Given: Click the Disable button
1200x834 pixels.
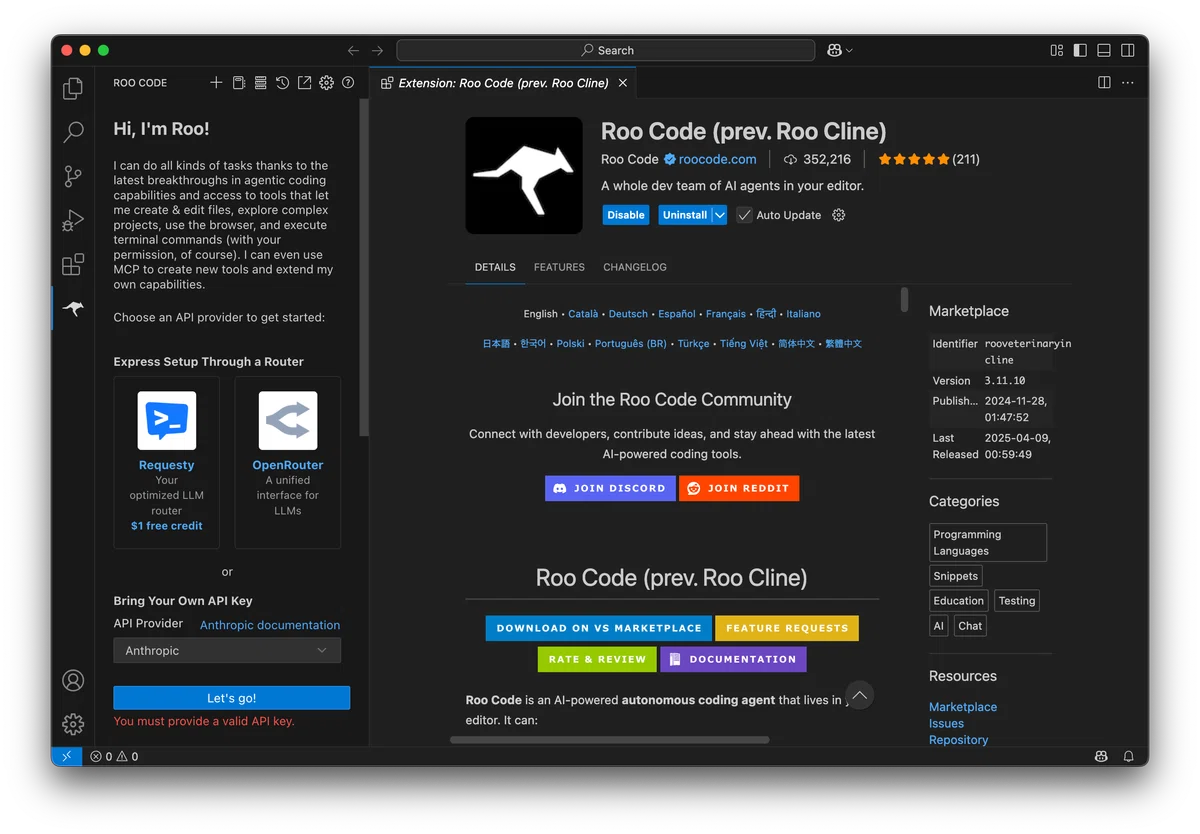Looking at the screenshot, I should tap(626, 215).
